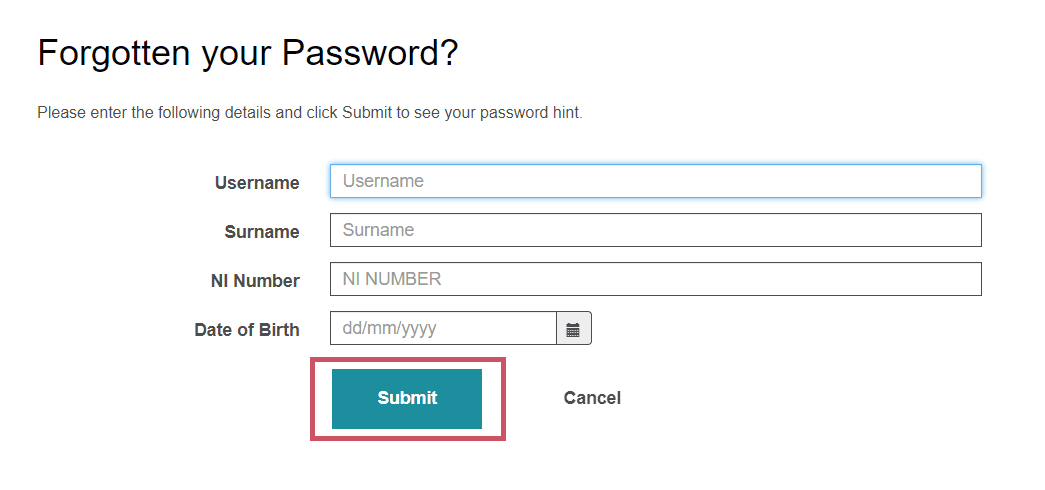Click the bold Surname field label
The width and height of the screenshot is (1045, 490).
[x=262, y=232]
